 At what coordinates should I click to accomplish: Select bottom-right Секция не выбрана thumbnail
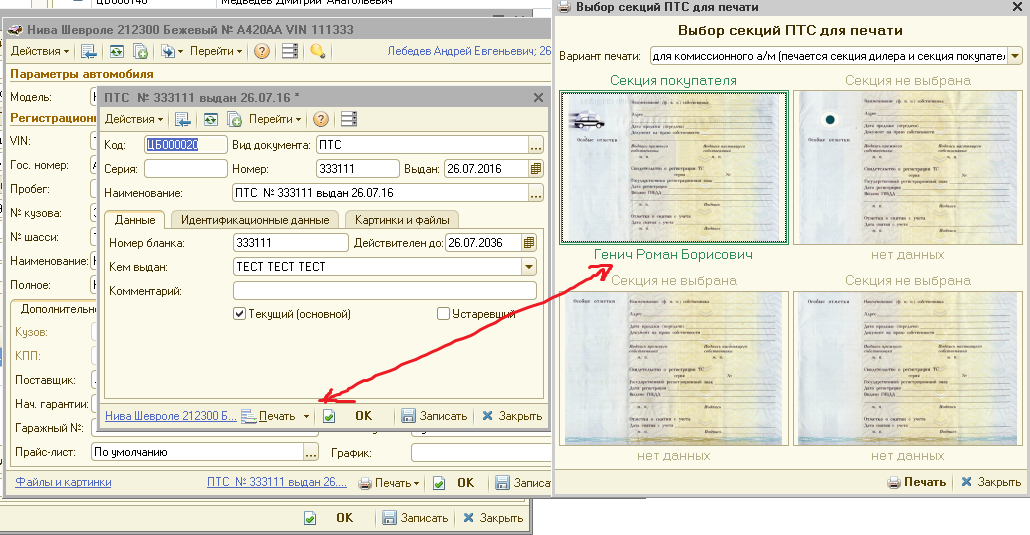pyautogui.click(x=908, y=369)
